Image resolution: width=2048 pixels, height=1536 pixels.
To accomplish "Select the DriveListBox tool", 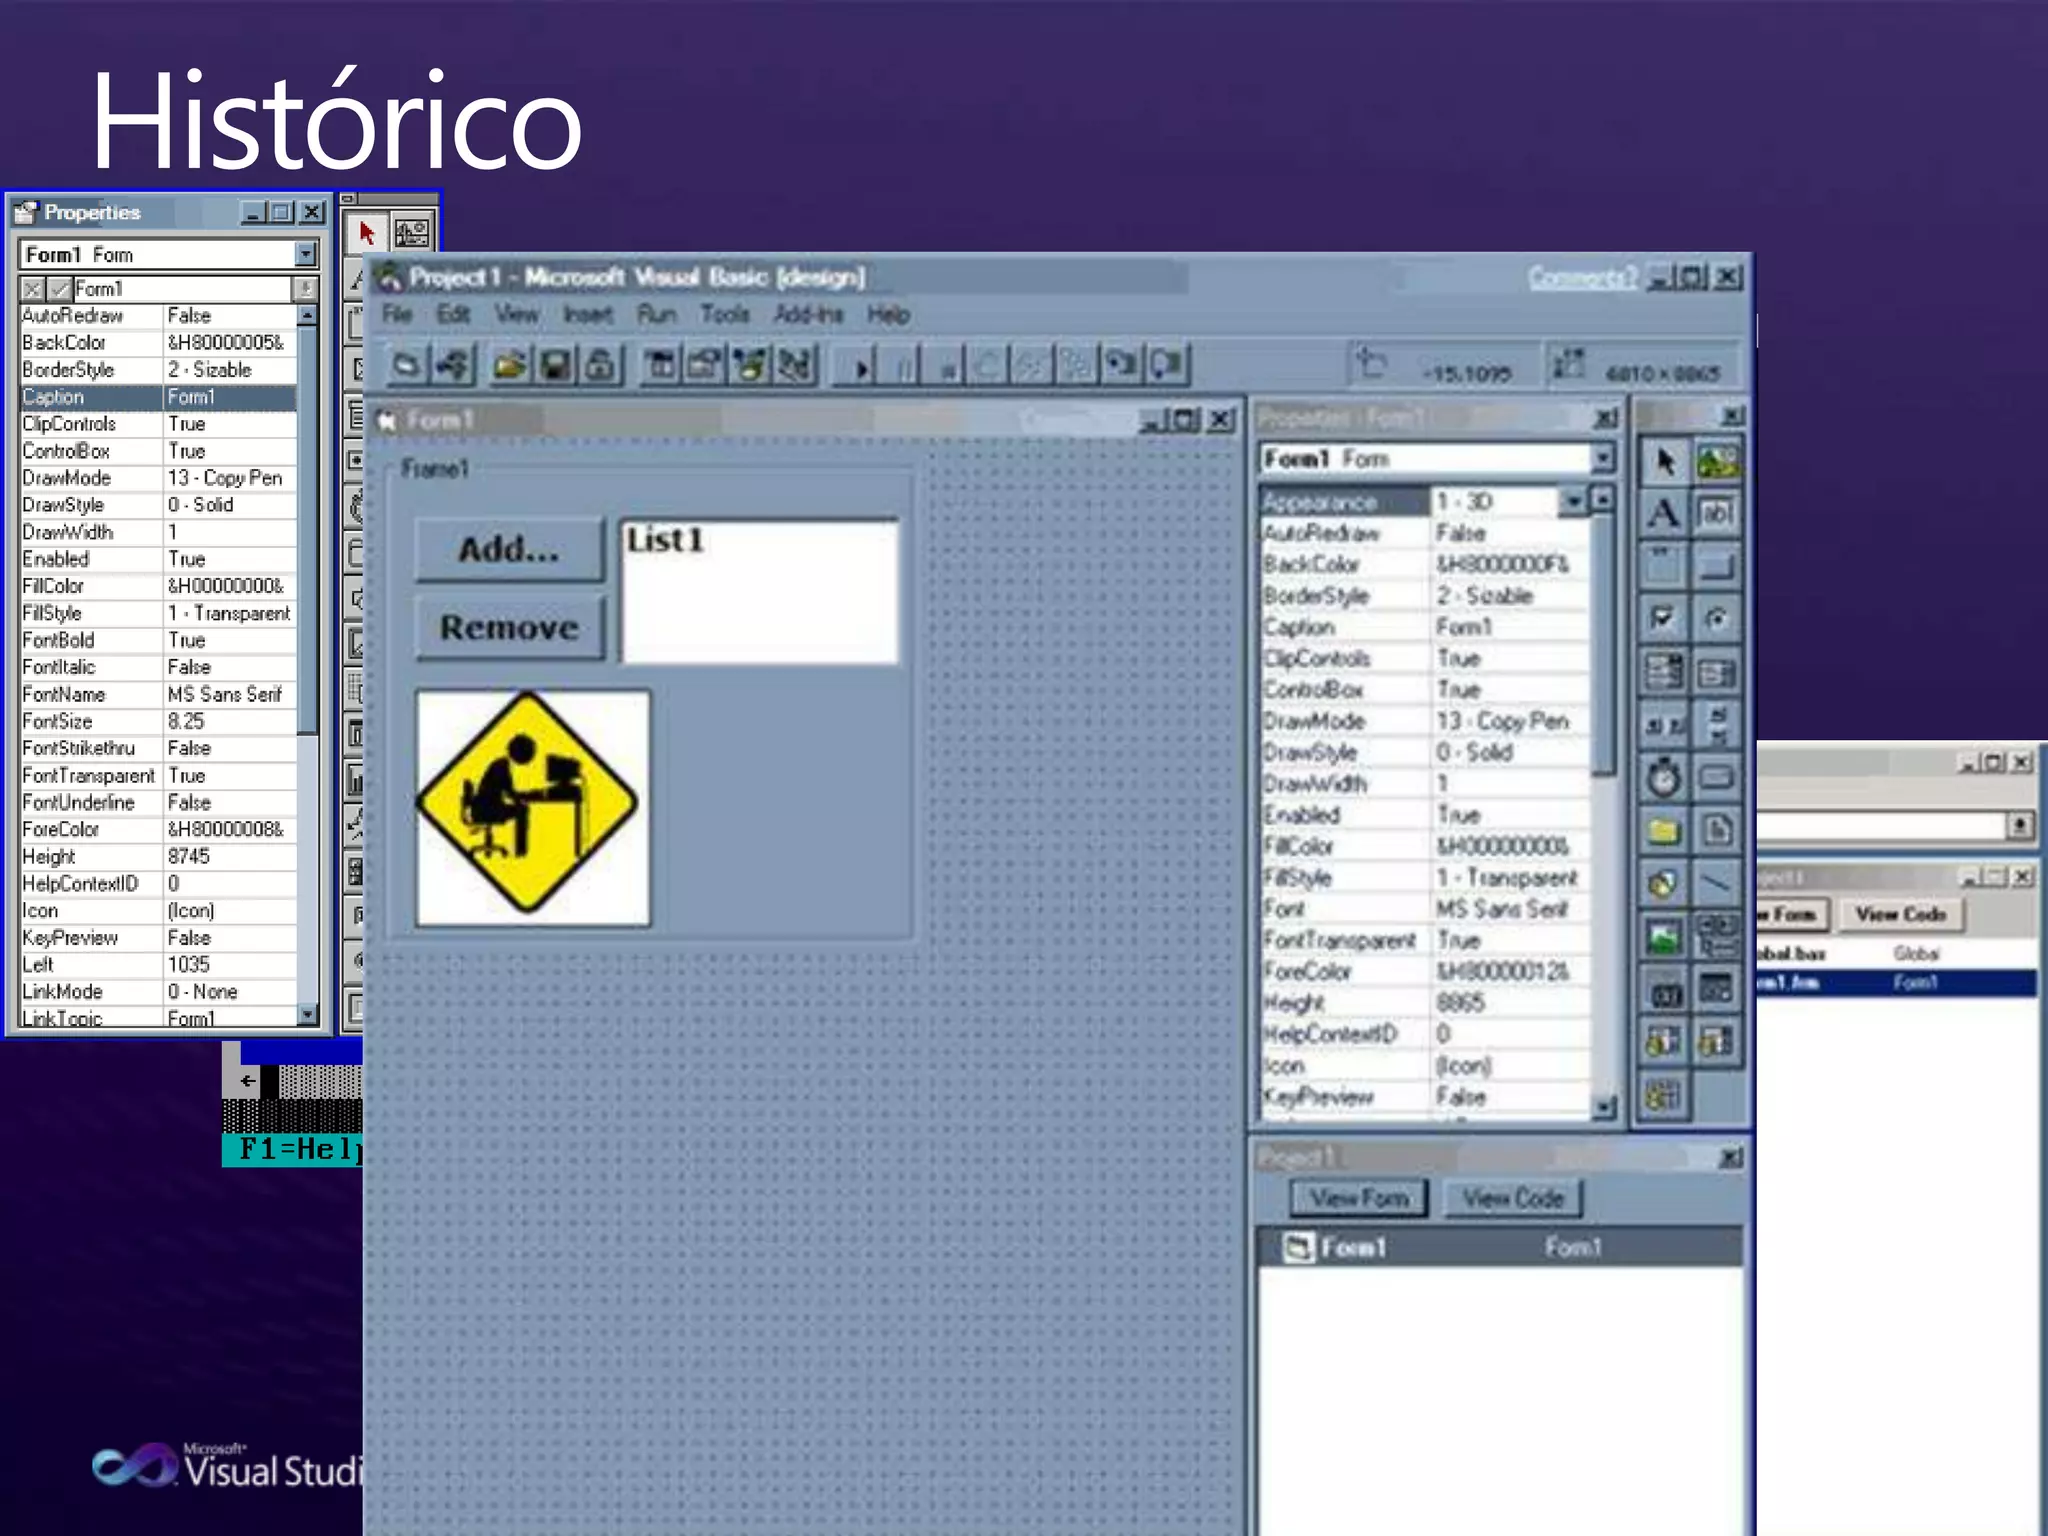I will click(x=1717, y=777).
